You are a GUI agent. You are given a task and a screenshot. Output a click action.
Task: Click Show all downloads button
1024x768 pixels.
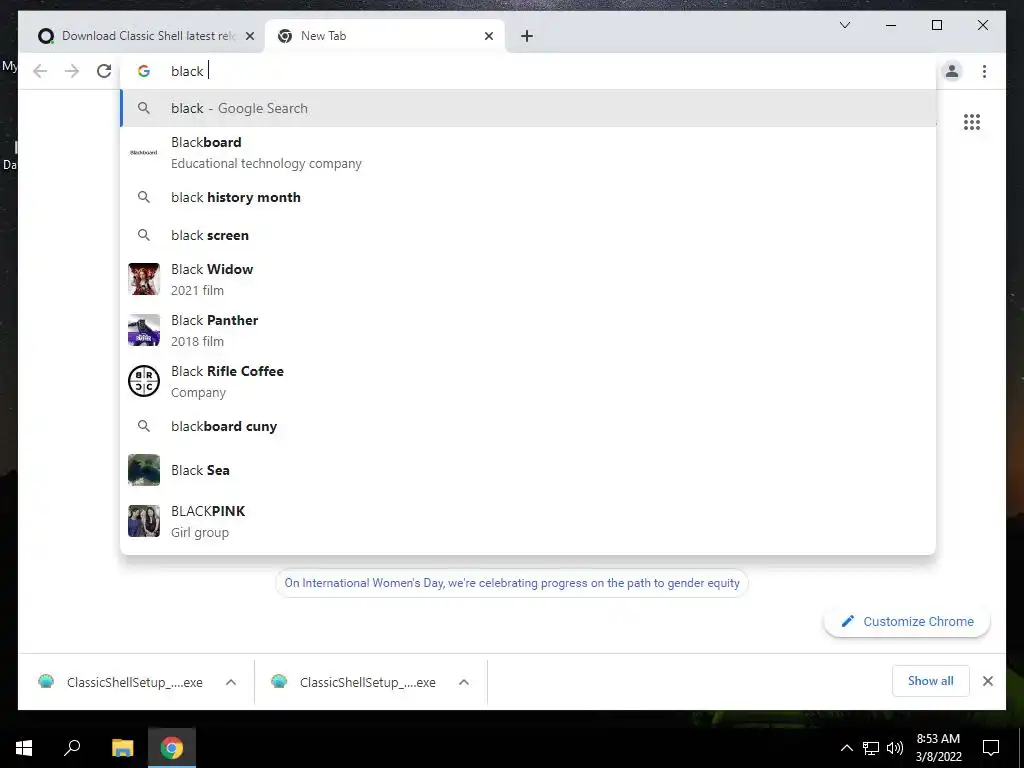coord(931,681)
